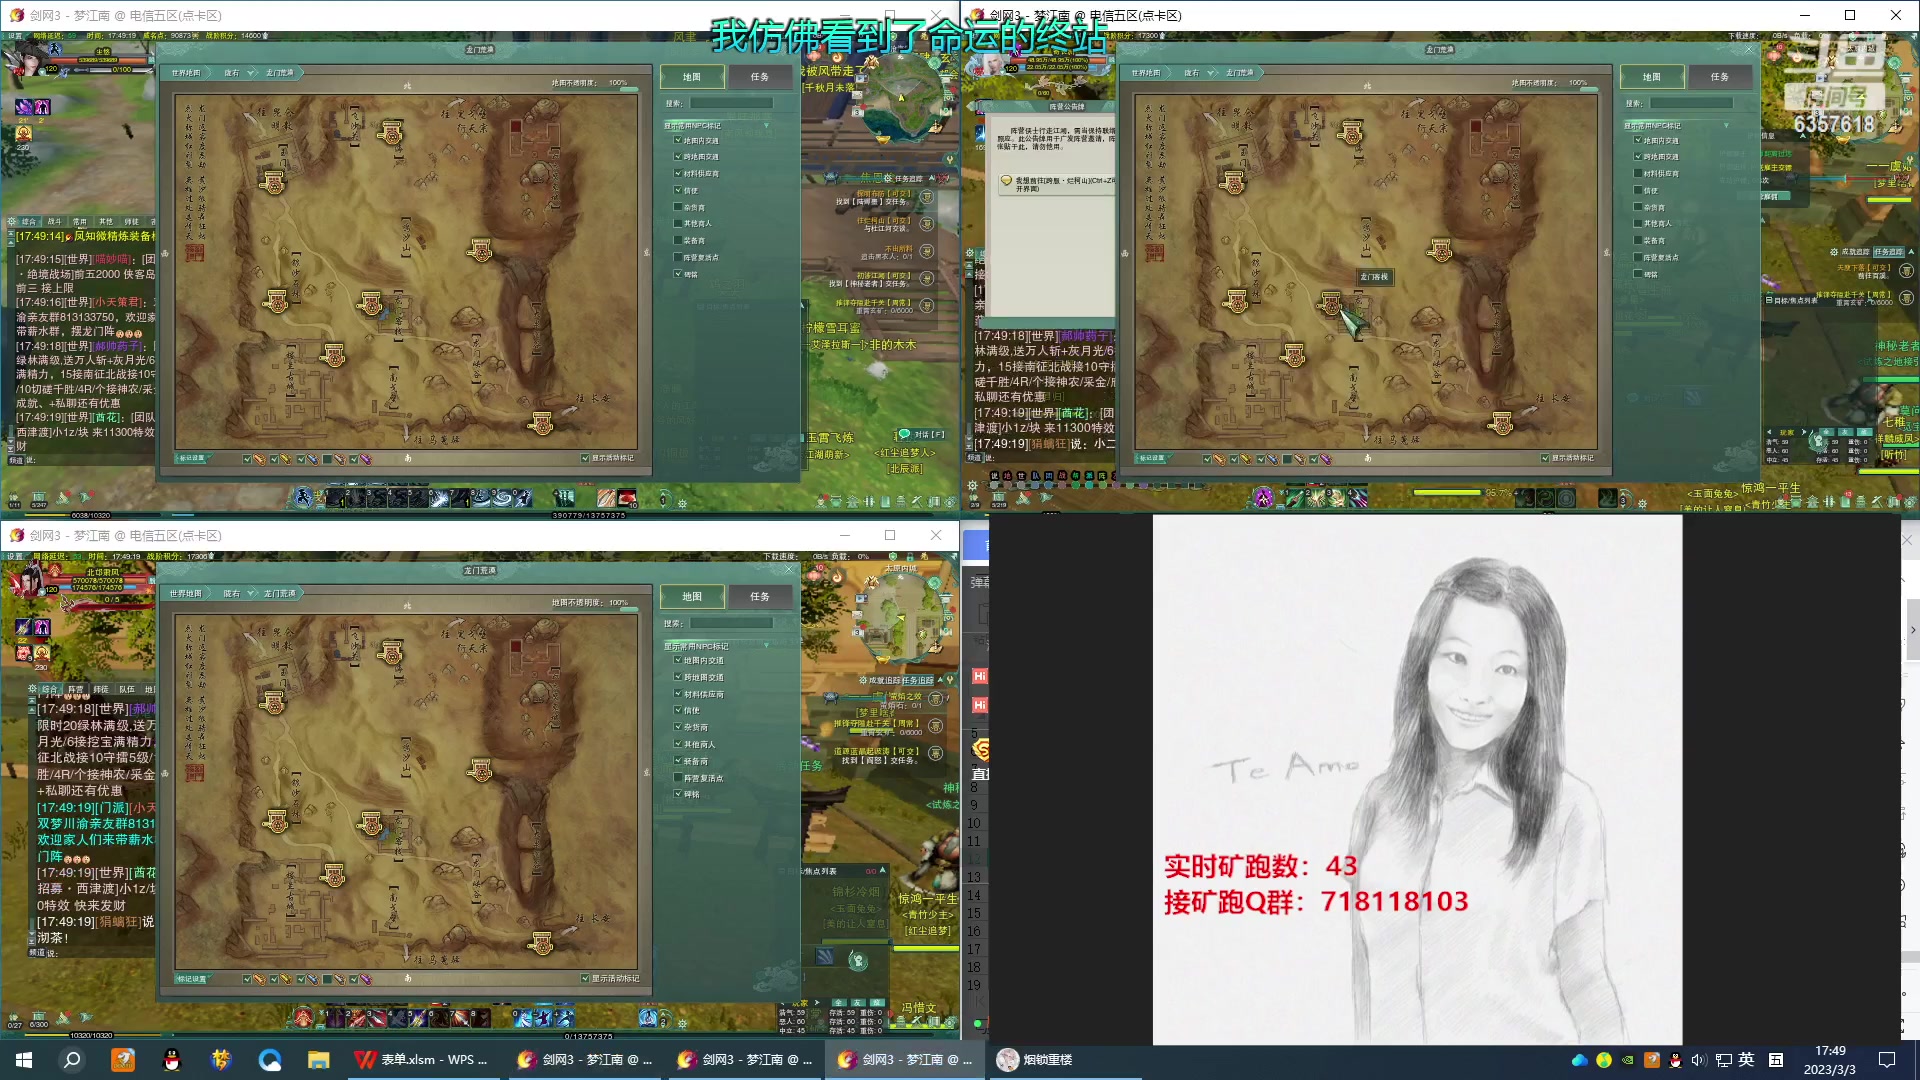Click the eastern carriage icon in bottom-left map
Viewport: 1920px width, 1080px height.
pyautogui.click(x=481, y=769)
